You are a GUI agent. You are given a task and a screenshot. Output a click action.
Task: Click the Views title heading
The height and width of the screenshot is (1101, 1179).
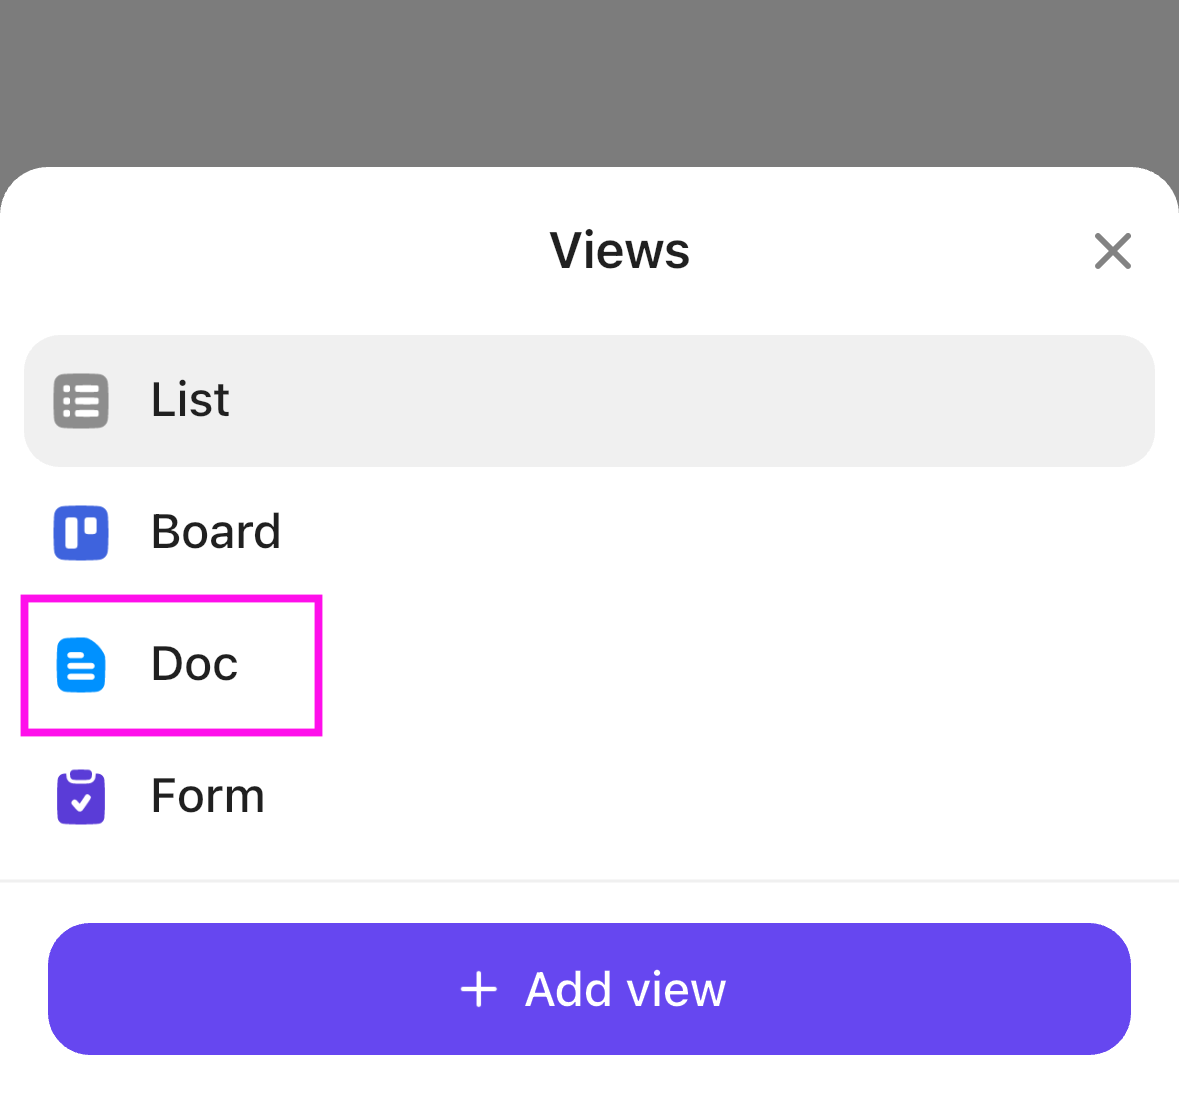tap(620, 250)
